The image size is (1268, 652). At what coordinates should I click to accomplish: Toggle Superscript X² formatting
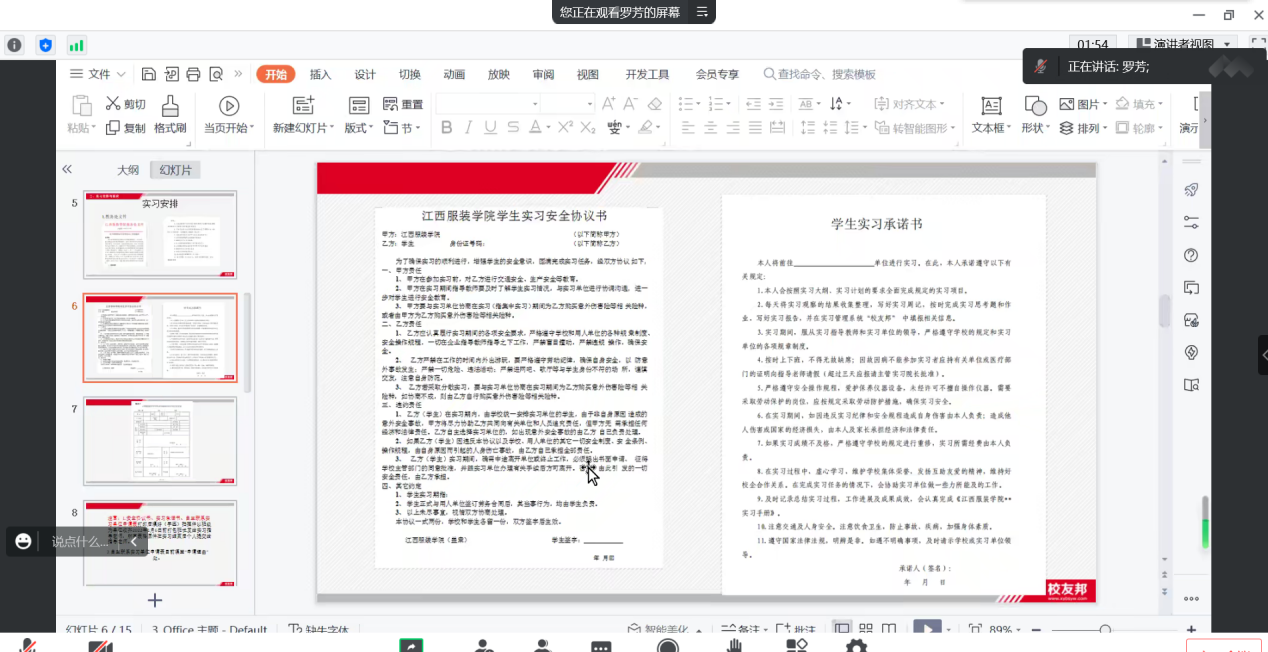[x=565, y=128]
